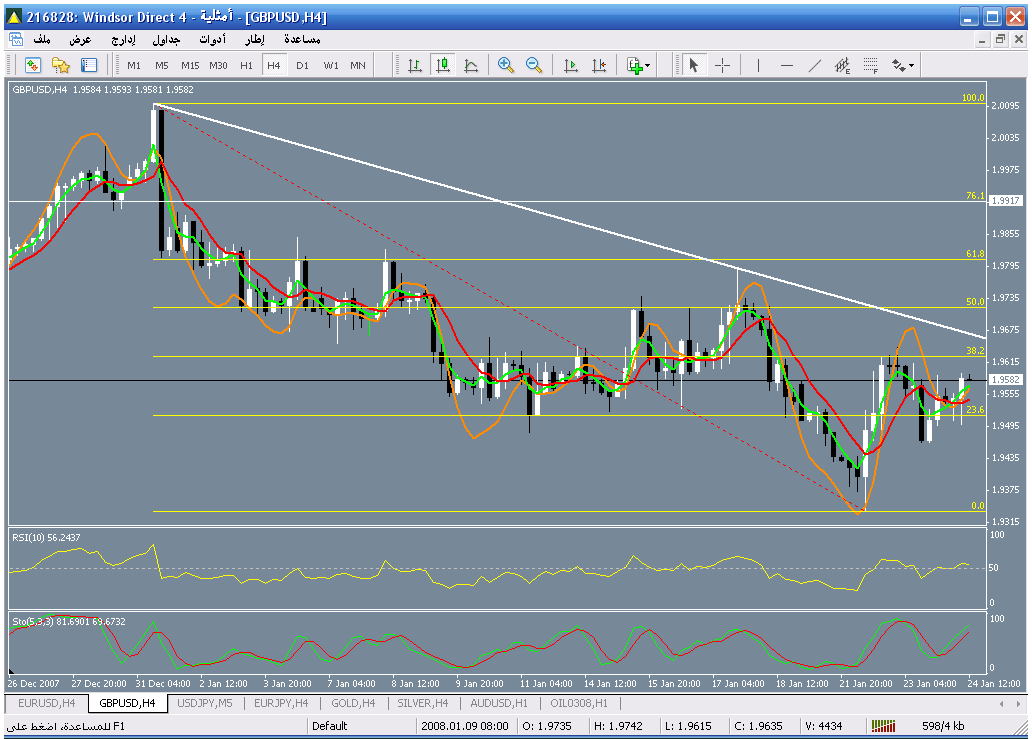1032x739 pixels.
Task: Choose the M15 timeframe button
Action: point(189,65)
